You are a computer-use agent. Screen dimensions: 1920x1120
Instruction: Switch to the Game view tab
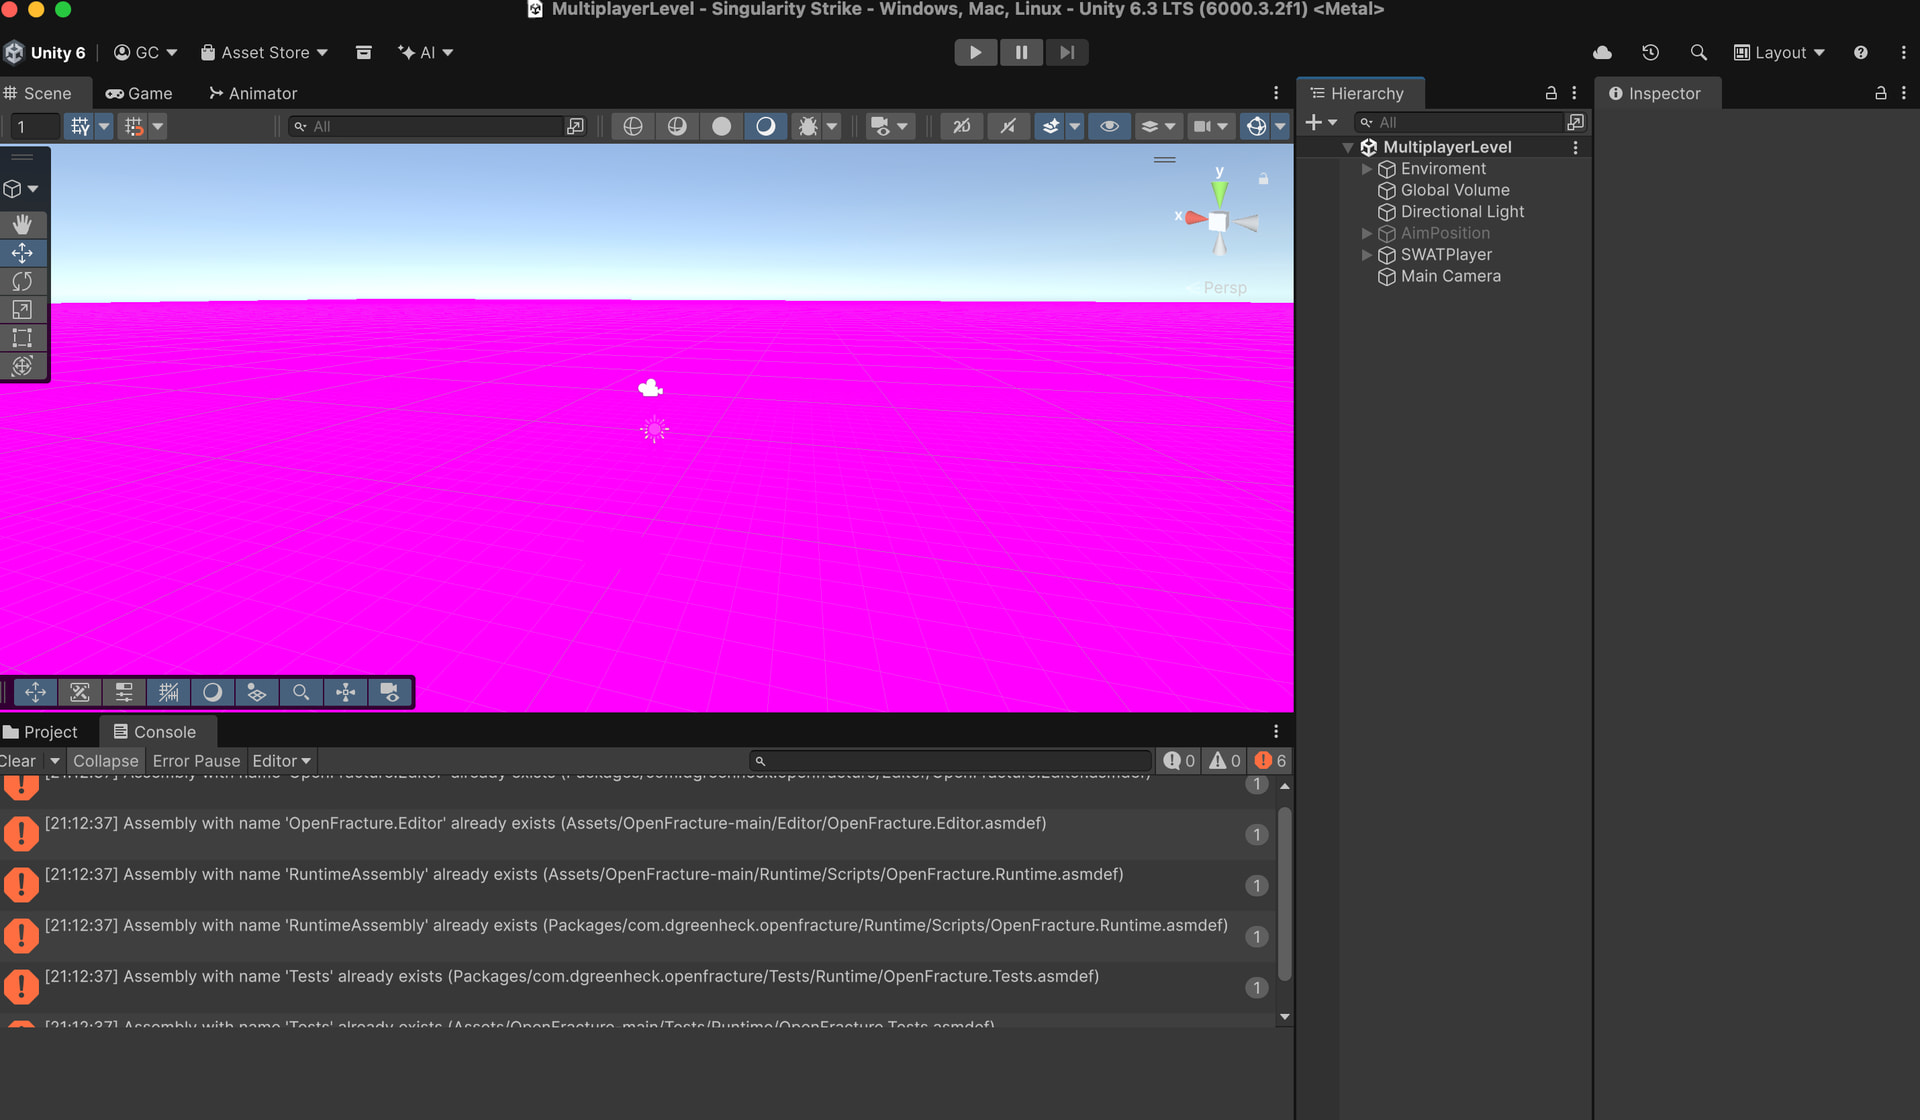coord(139,93)
